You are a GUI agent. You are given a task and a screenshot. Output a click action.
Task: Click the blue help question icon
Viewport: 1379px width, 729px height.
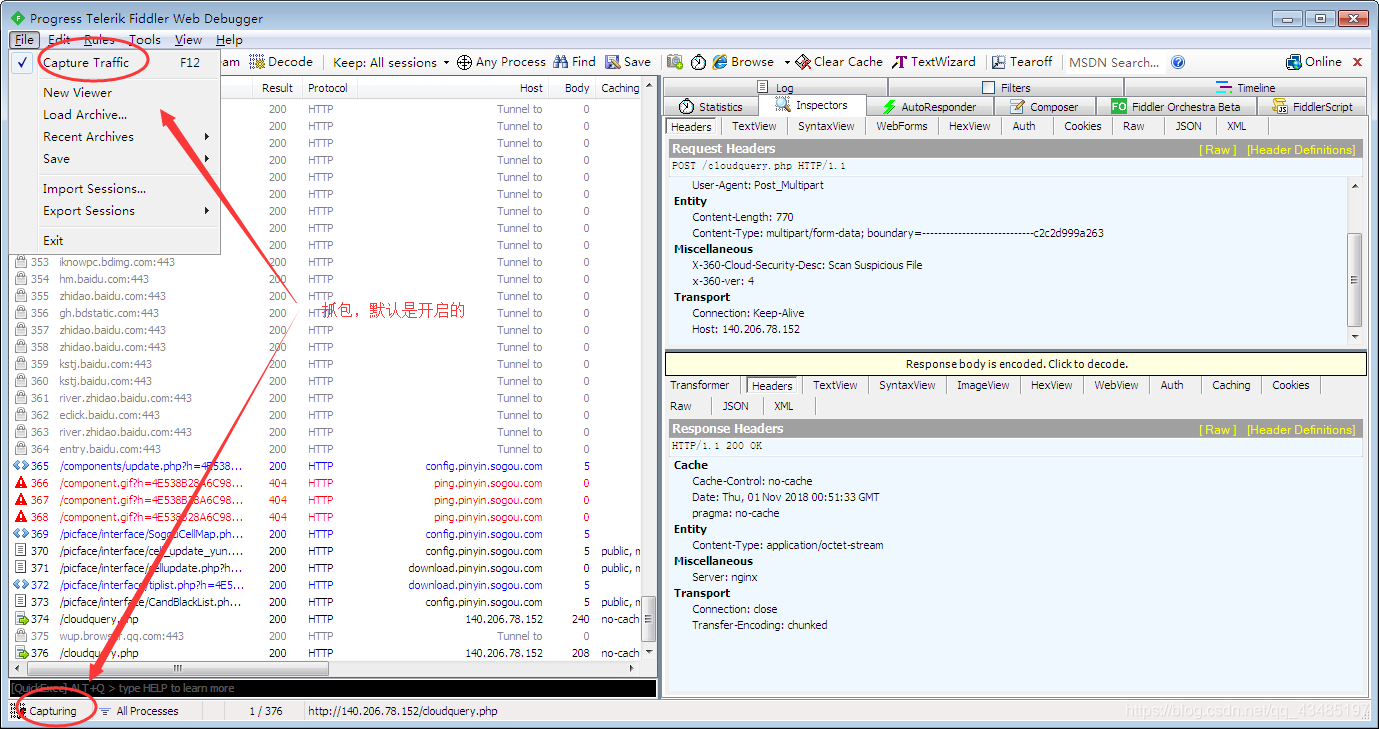click(x=1178, y=62)
